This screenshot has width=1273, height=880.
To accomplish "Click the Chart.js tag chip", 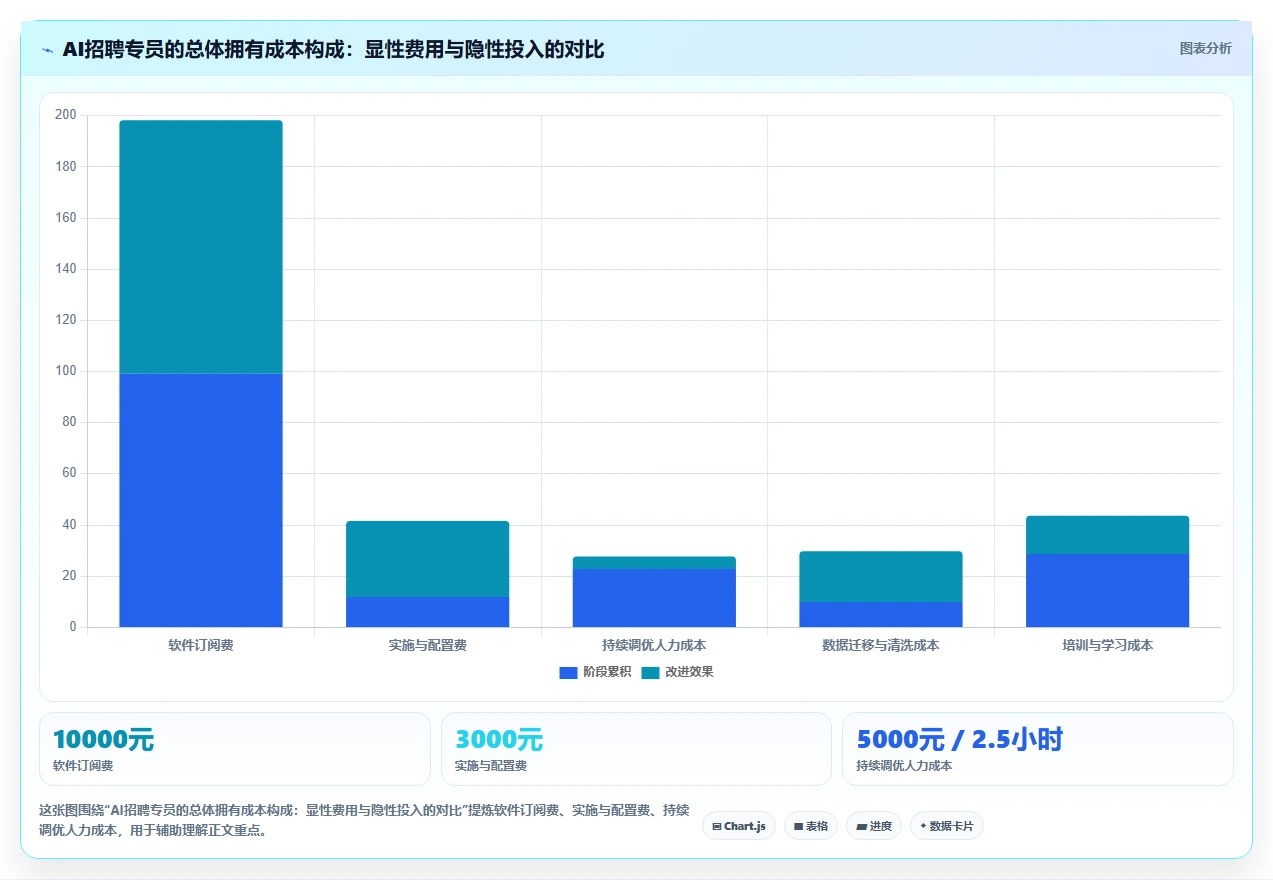I will [x=739, y=826].
